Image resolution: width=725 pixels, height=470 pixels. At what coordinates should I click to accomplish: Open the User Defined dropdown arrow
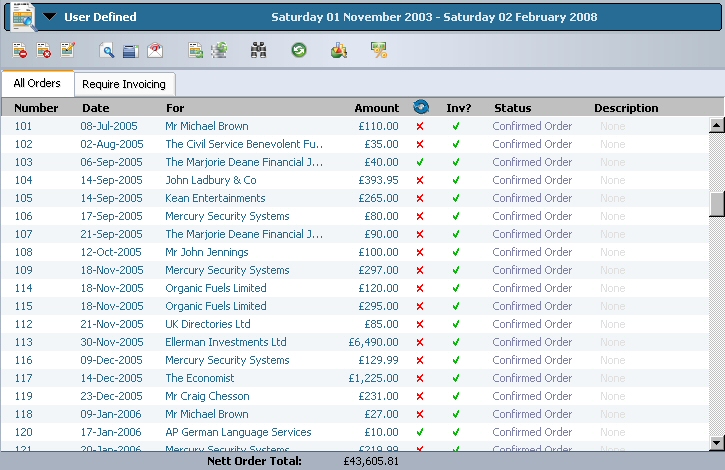[x=49, y=17]
